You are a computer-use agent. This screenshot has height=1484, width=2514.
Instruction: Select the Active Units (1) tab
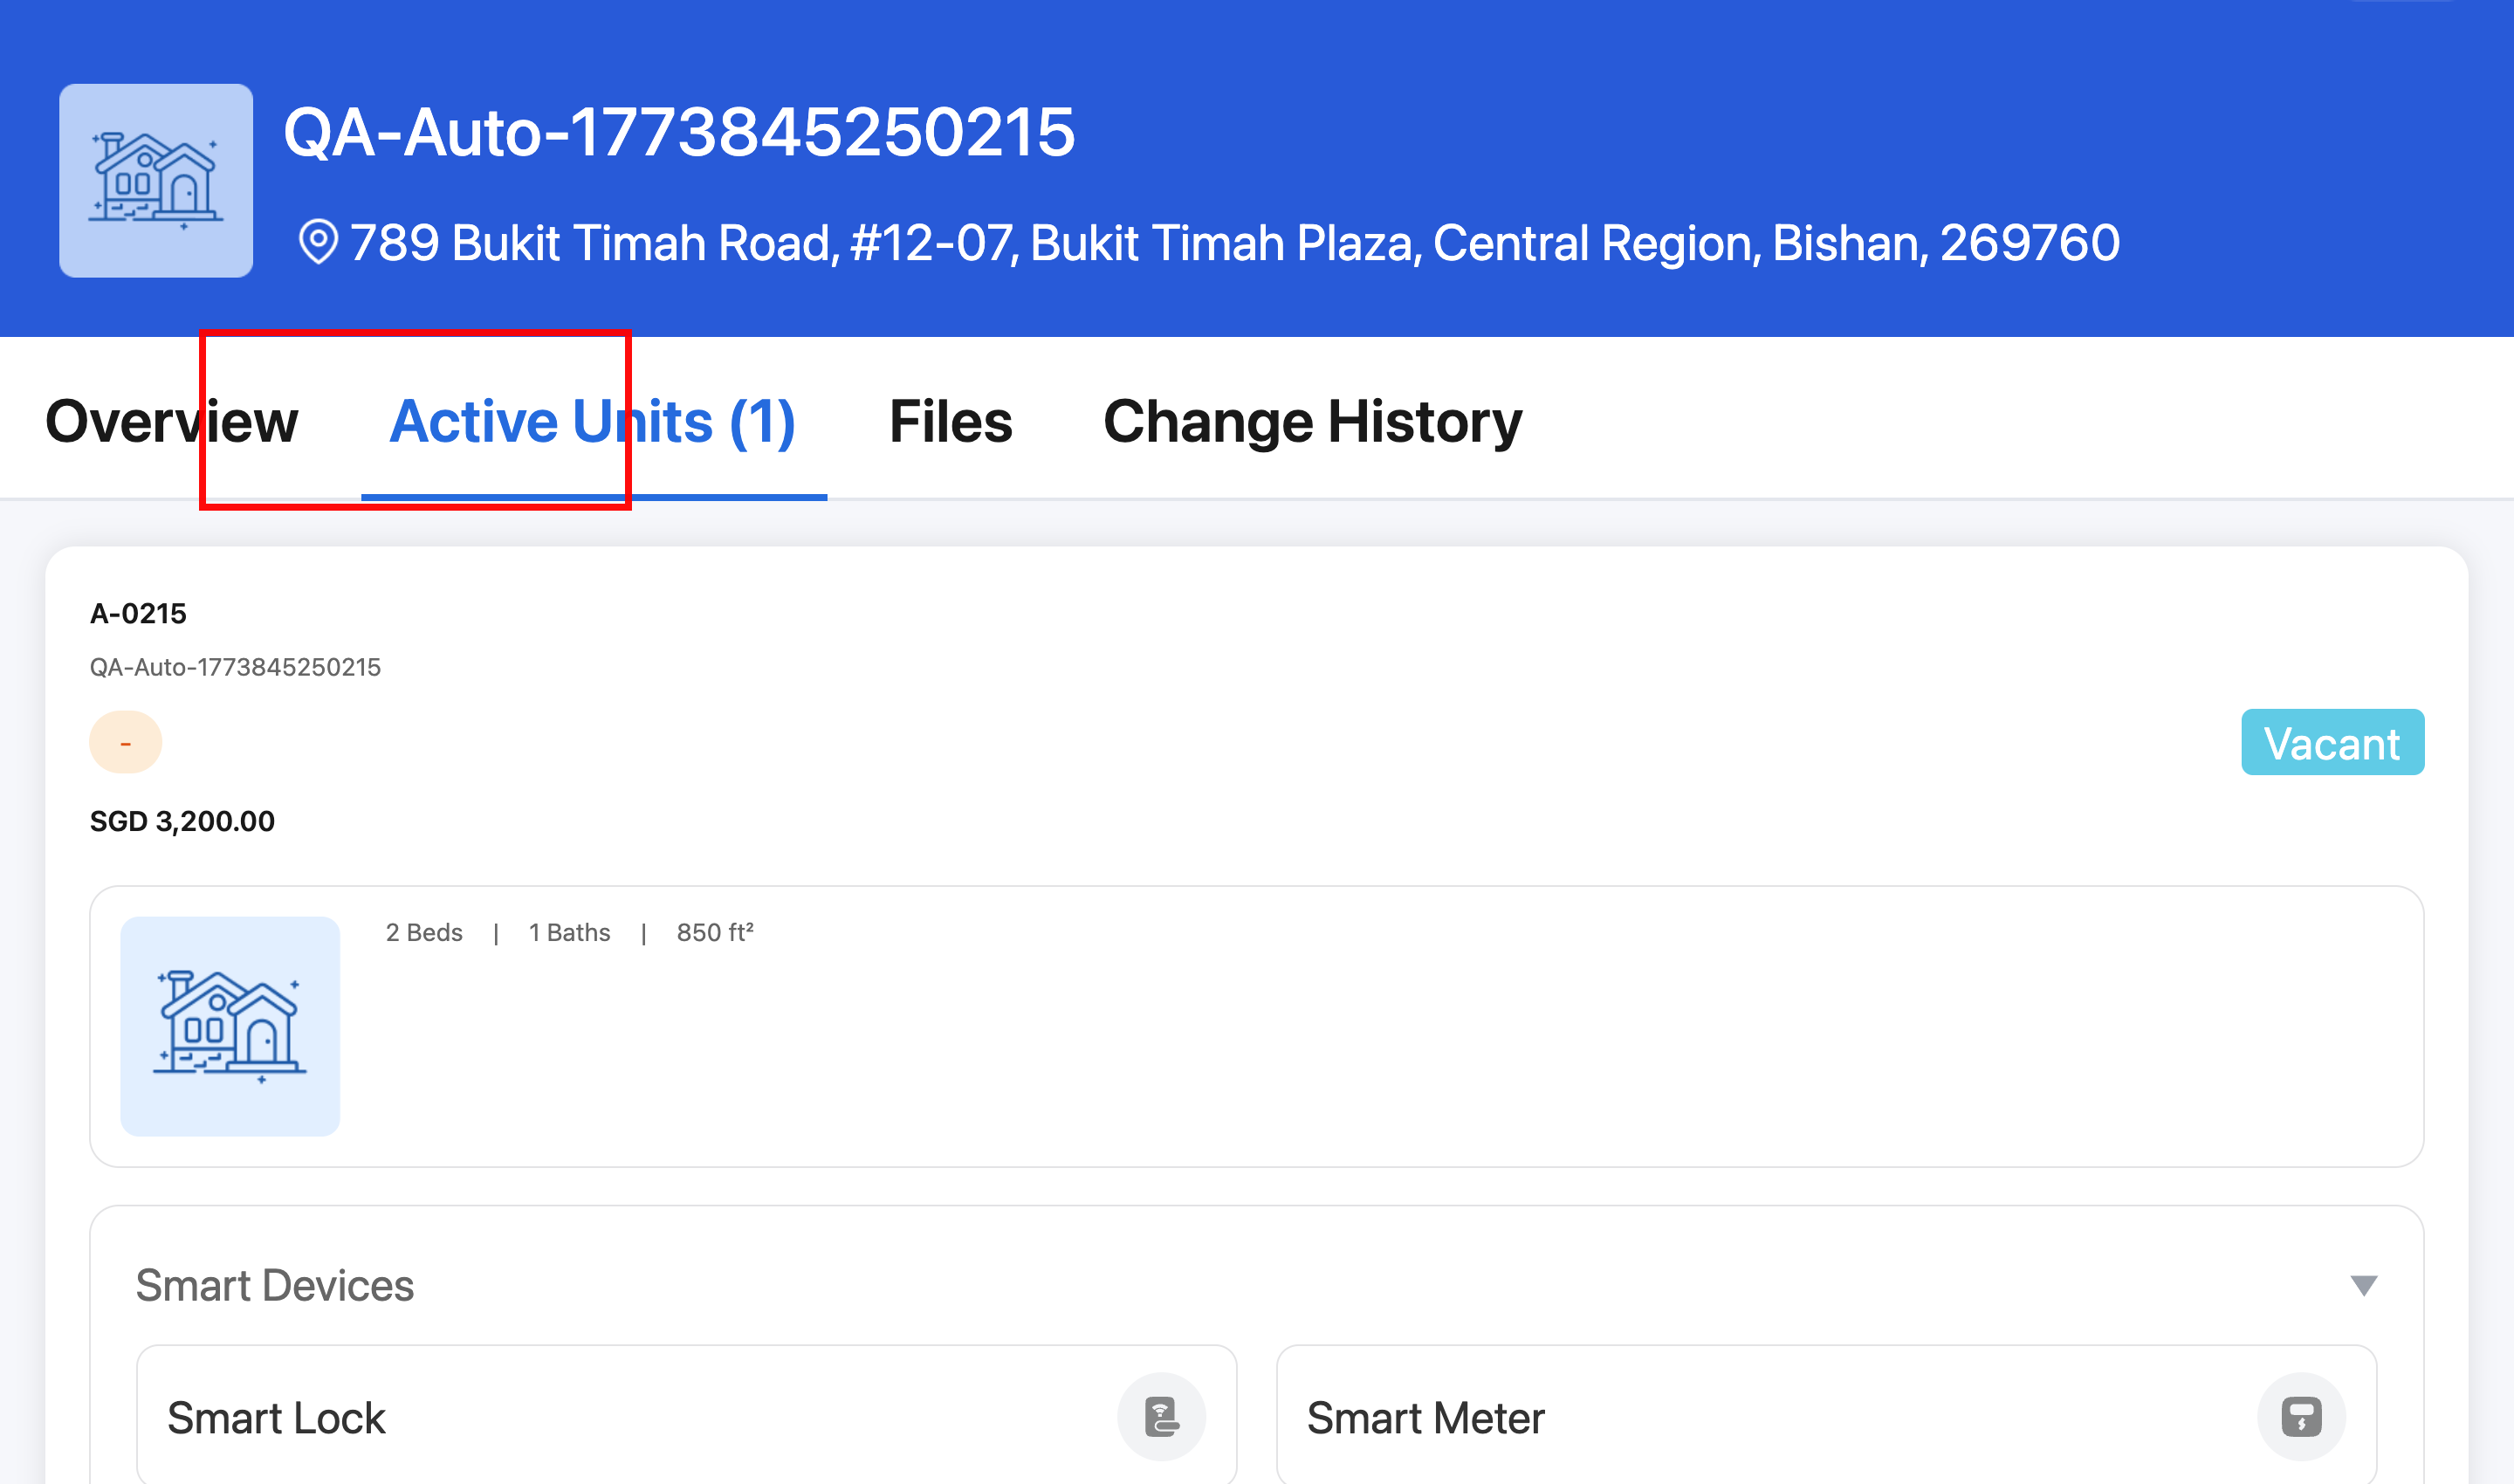[x=593, y=421]
